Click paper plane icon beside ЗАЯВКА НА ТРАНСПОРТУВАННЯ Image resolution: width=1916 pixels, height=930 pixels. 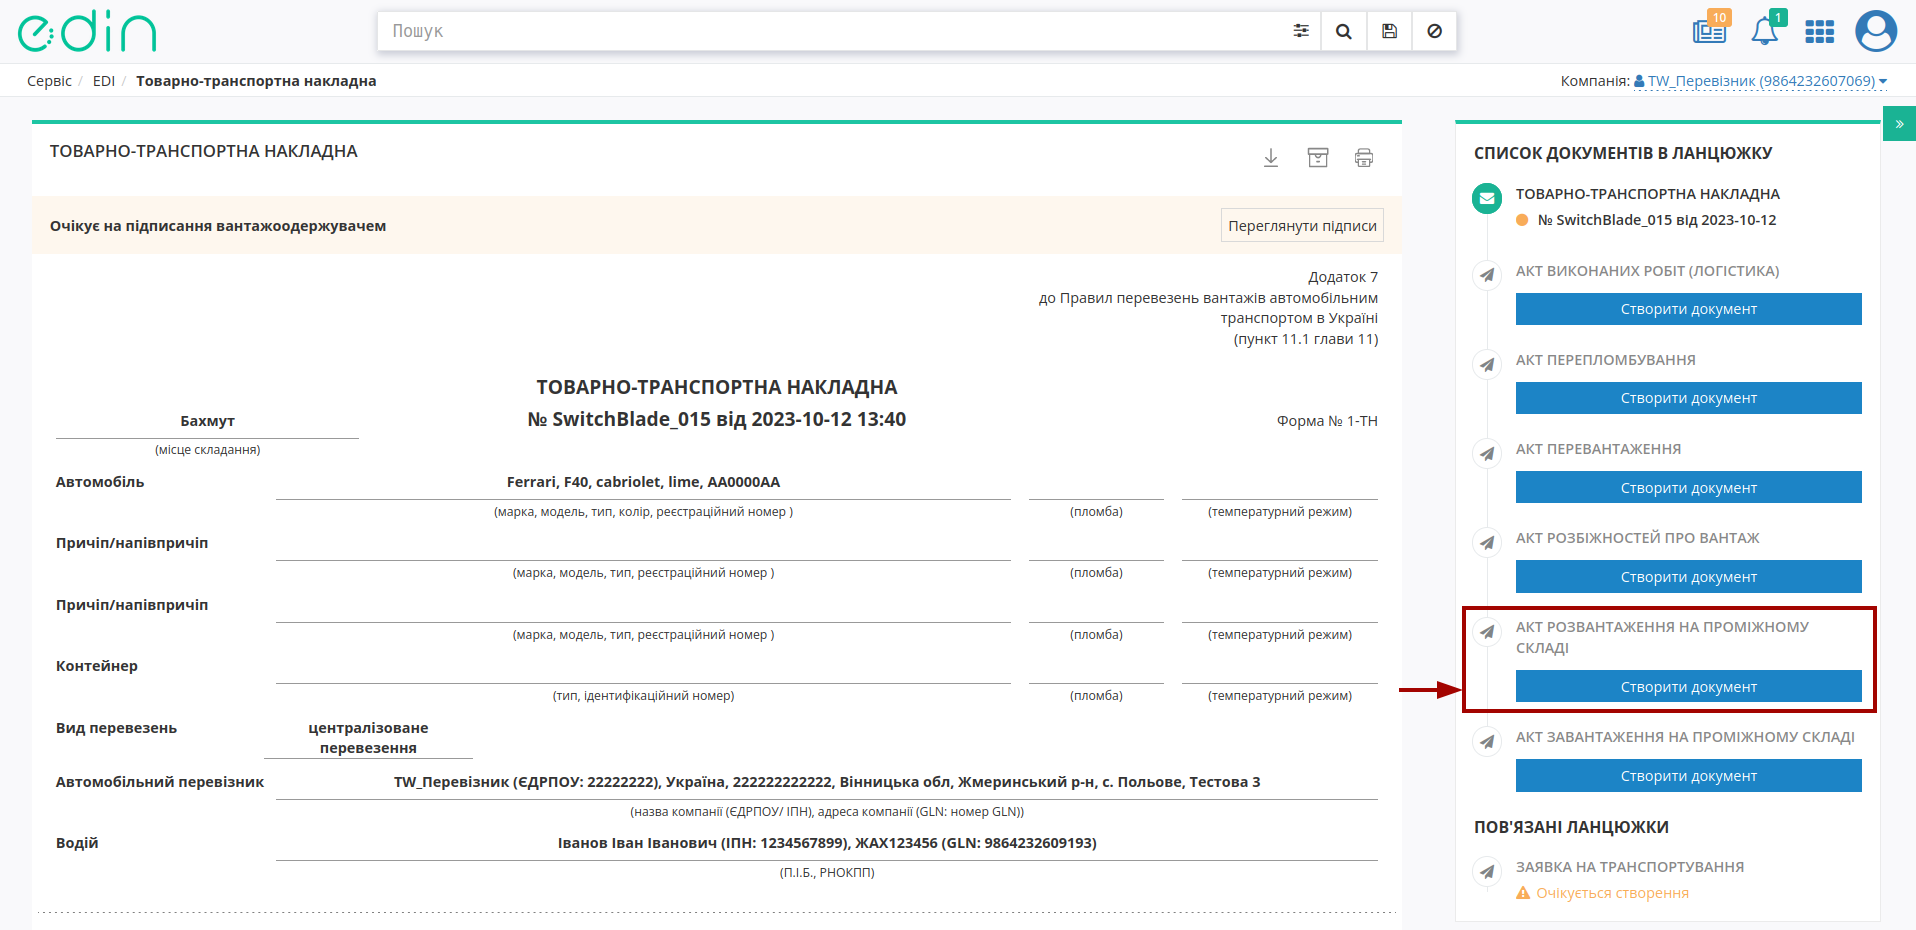click(1487, 871)
